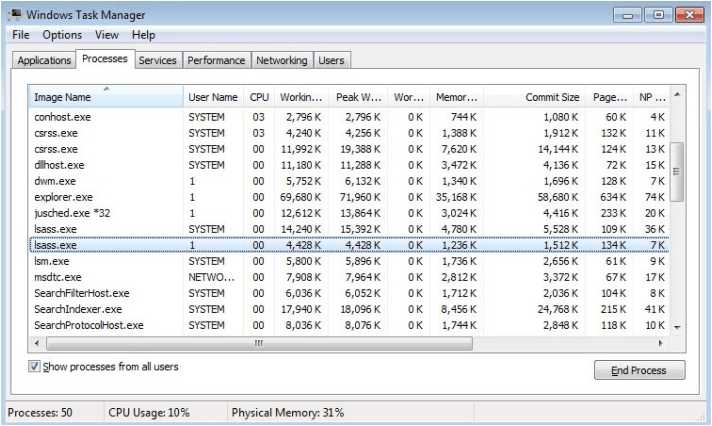Click the horizontal scrollbar right arrow
Screen dimensions: 712x426
[661, 343]
